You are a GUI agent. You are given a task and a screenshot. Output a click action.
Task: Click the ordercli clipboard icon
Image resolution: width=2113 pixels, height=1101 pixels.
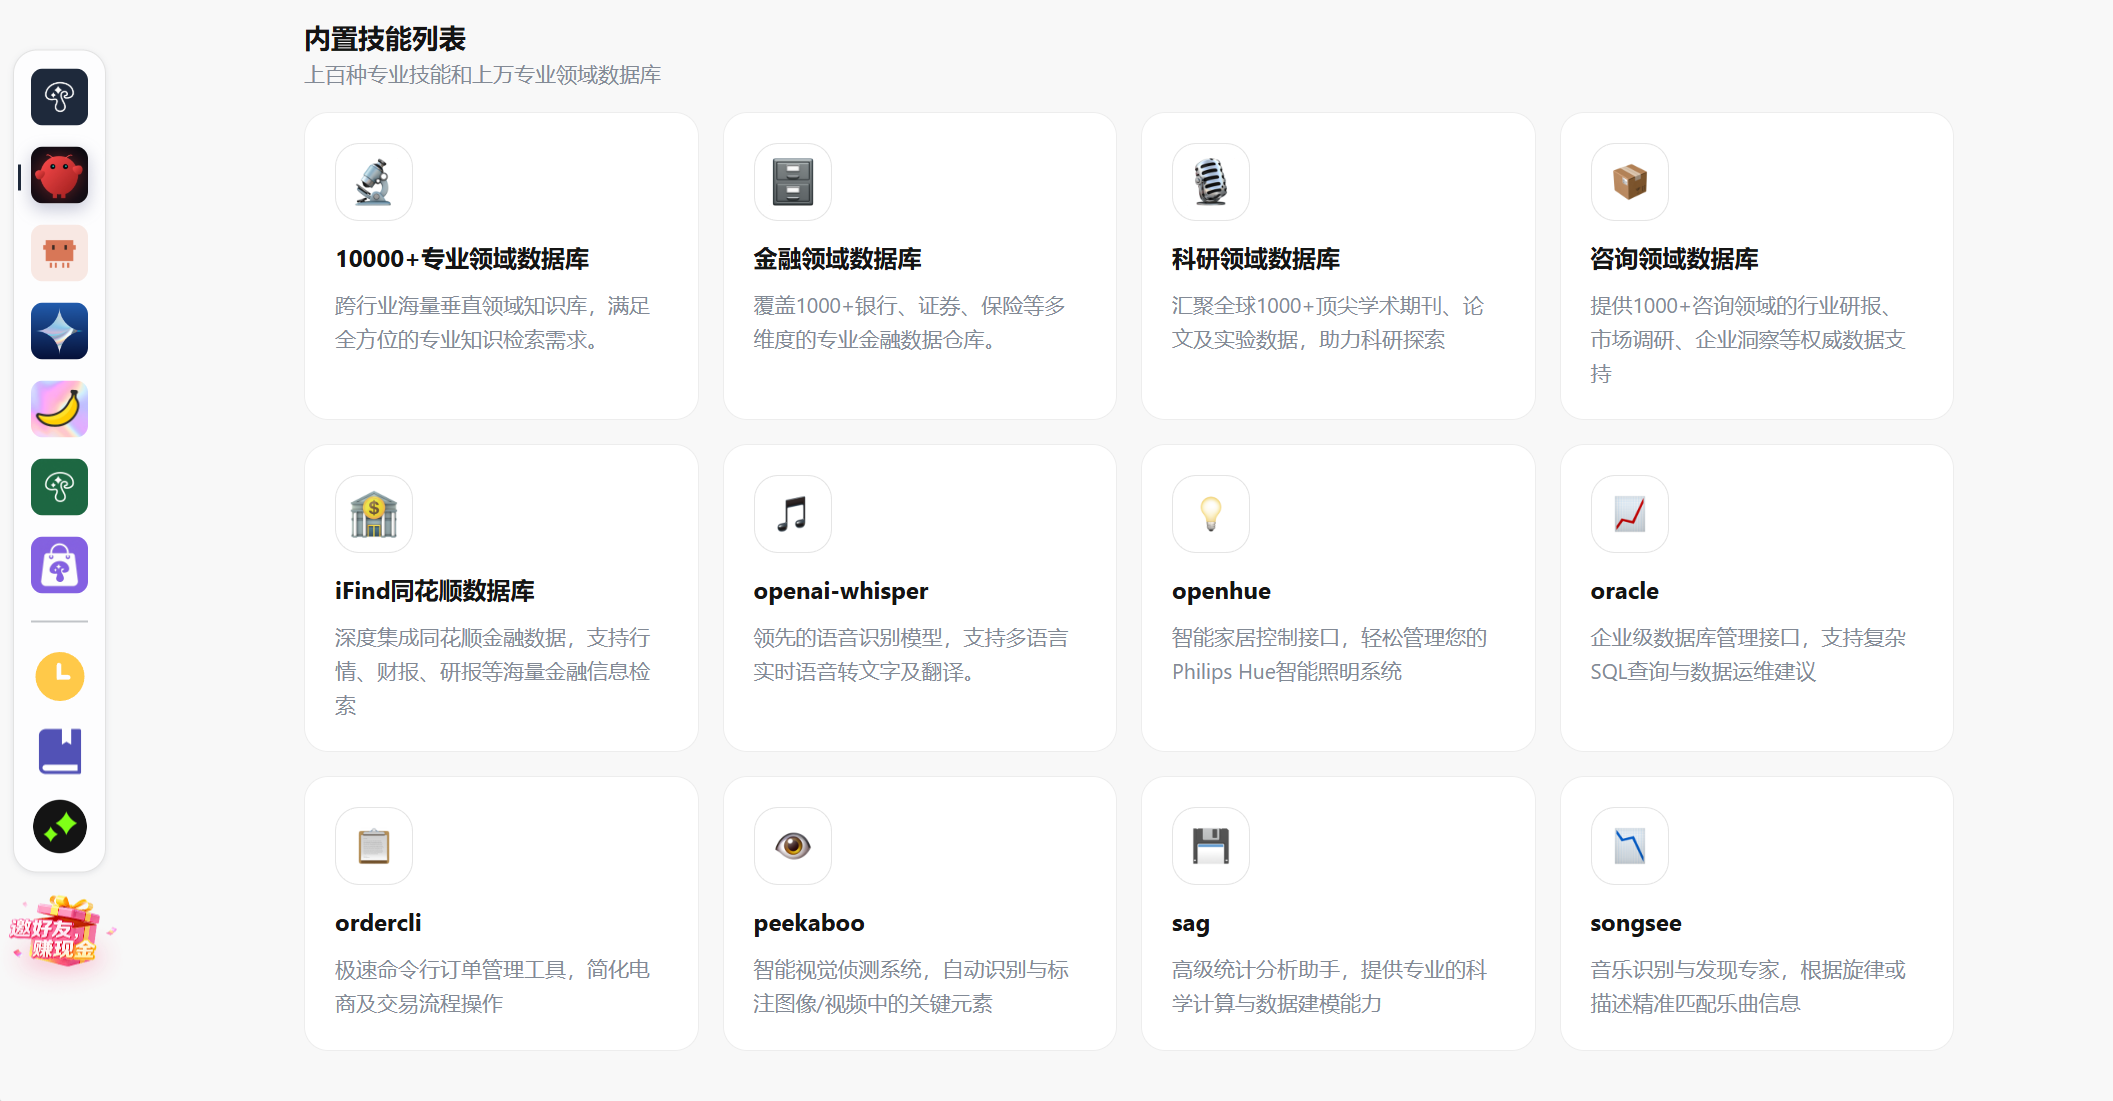[x=373, y=846]
